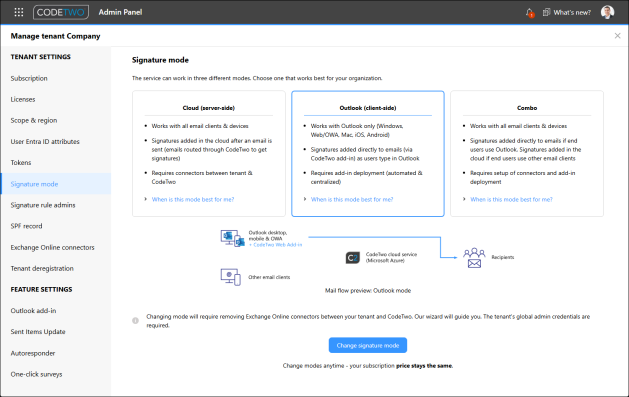Click the CodeTwo logo

61,12
